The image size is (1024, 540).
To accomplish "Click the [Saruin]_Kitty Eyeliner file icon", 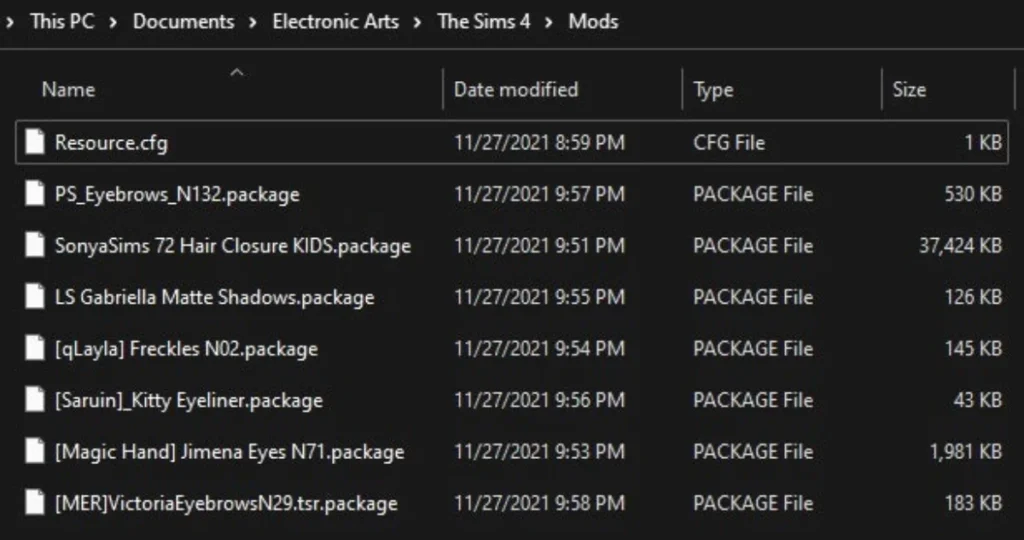I will tap(35, 401).
